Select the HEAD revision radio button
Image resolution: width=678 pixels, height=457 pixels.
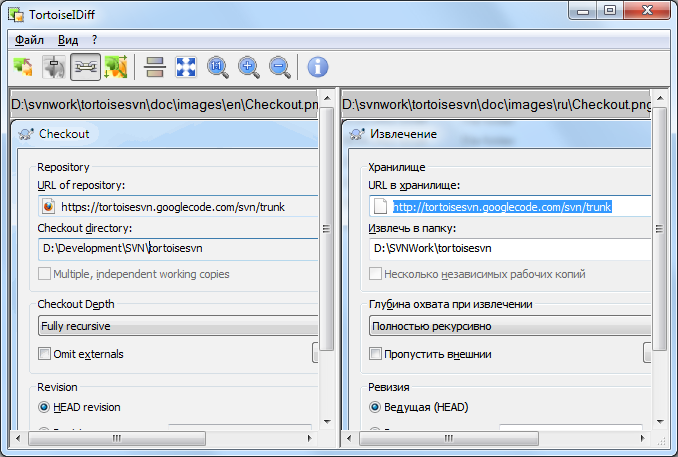(44, 407)
